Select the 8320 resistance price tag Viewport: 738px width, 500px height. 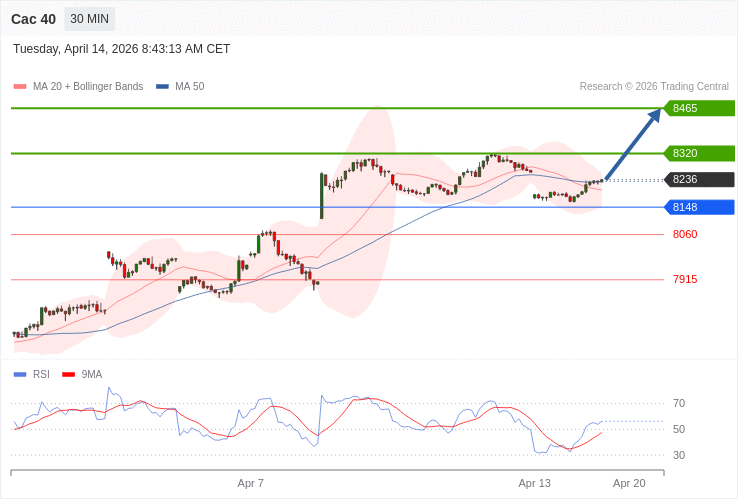699,153
